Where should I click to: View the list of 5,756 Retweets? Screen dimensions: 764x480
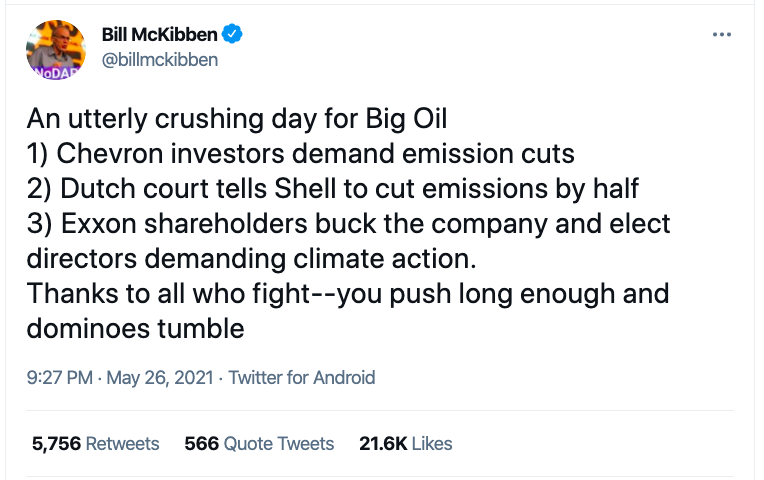(96, 444)
